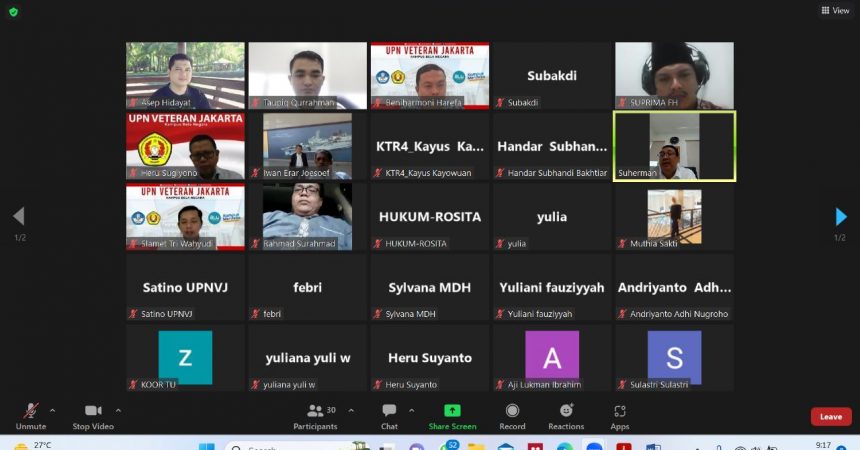Open Reactions emoji menu
This screenshot has height=450, width=860.
(566, 412)
